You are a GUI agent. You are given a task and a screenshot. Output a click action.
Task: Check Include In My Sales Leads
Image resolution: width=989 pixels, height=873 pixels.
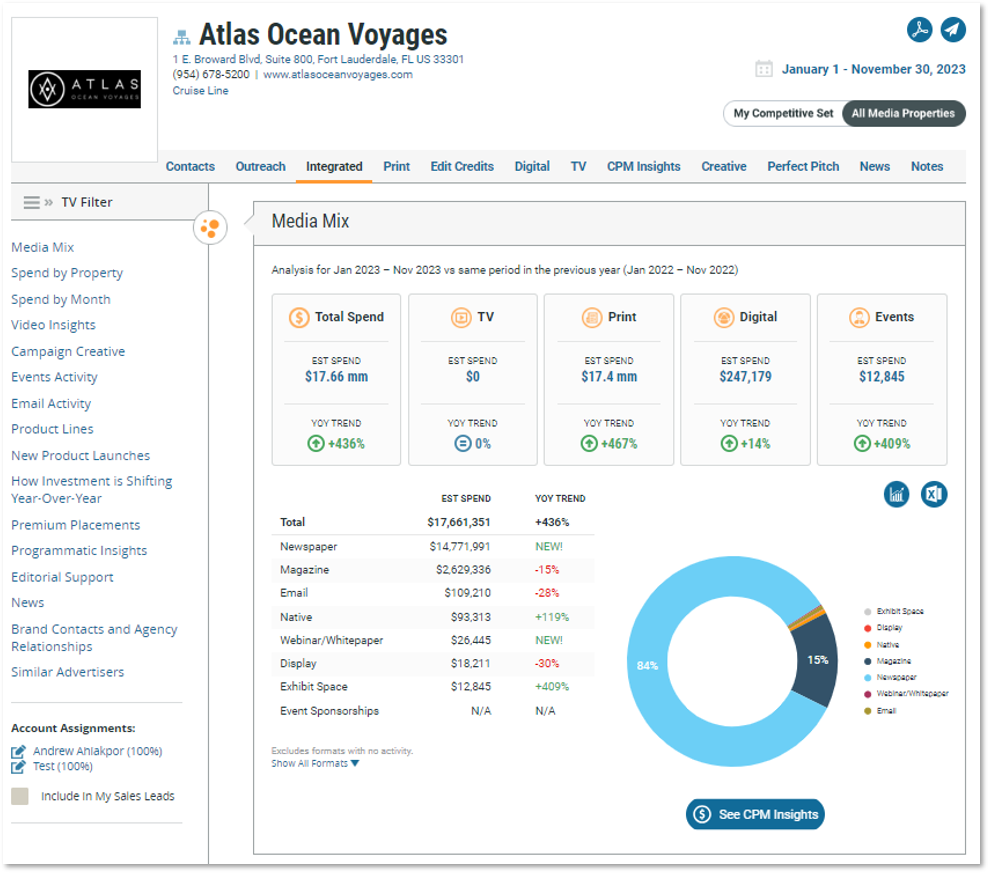[20, 796]
